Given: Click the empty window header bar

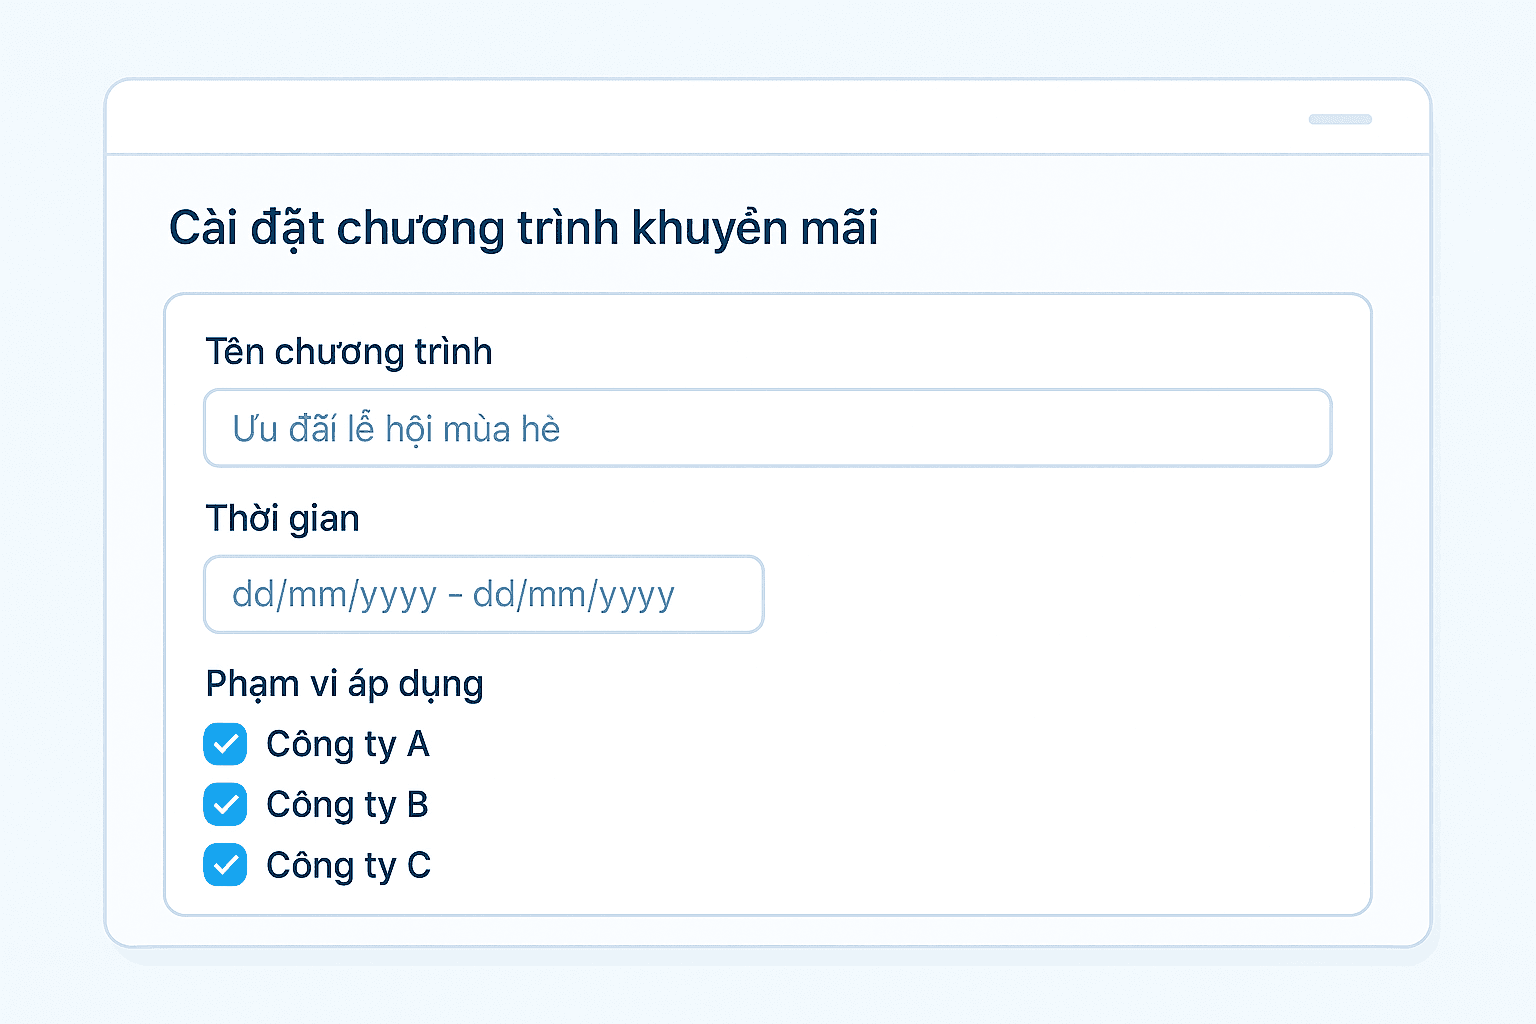Looking at the screenshot, I should 700,118.
